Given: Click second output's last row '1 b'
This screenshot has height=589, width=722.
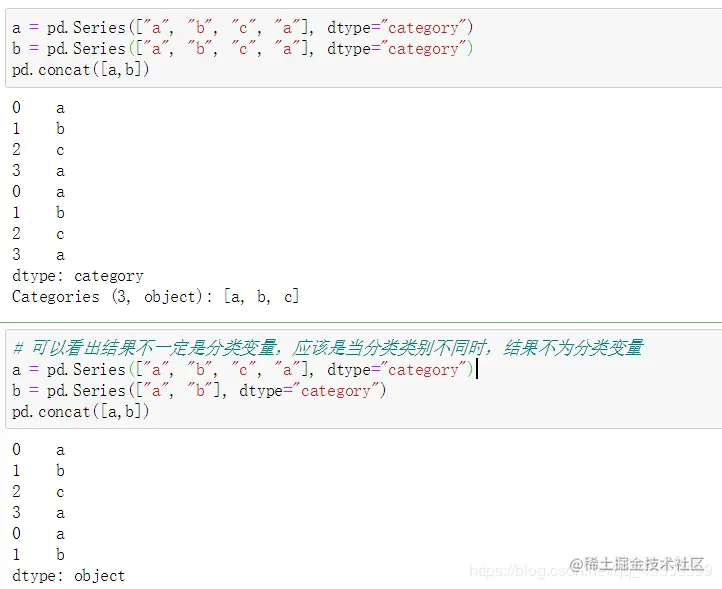Looking at the screenshot, I should pyautogui.click(x=39, y=554).
